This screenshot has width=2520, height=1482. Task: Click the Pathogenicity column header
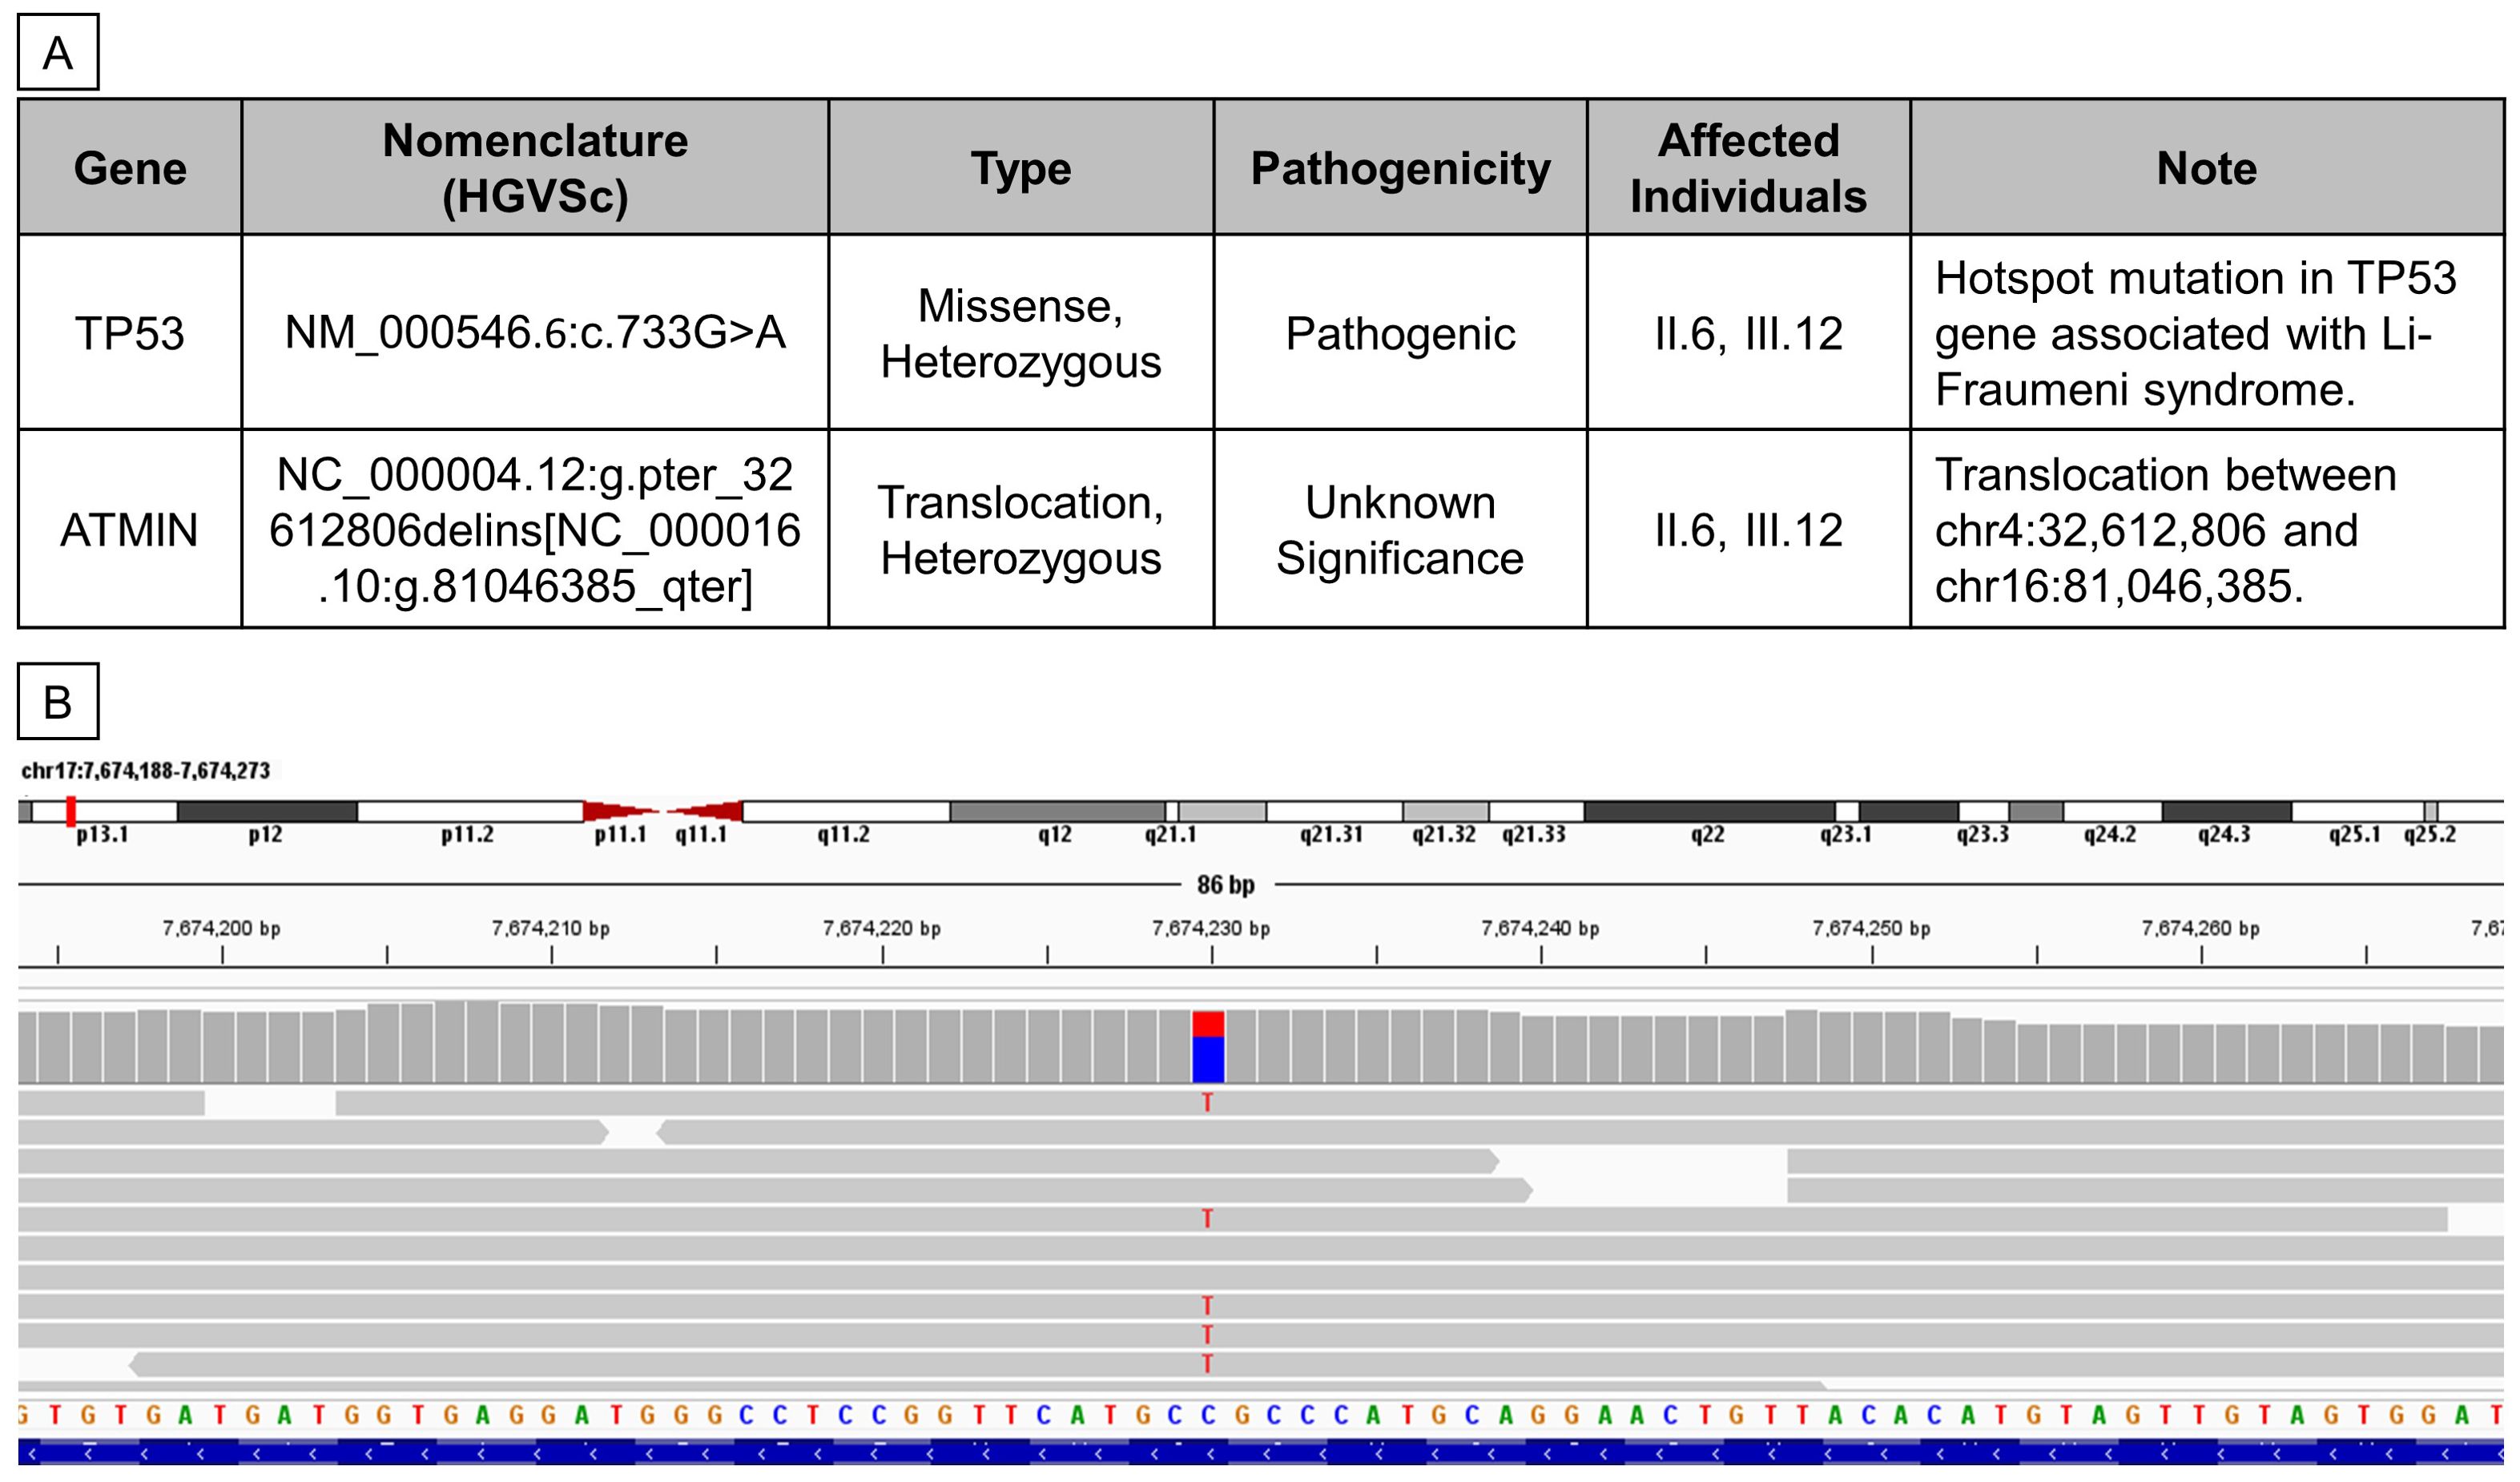click(x=1400, y=167)
